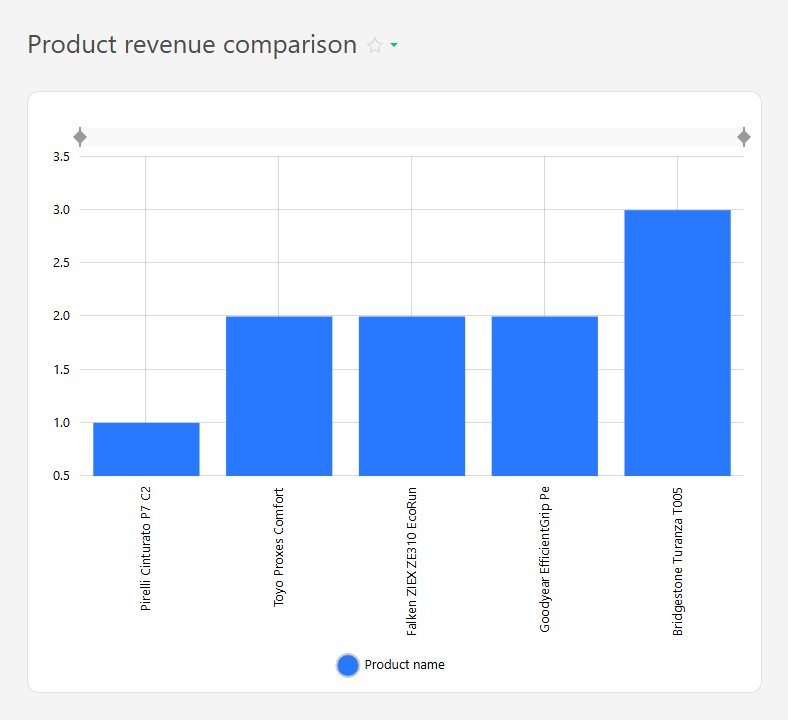The image size is (788, 720).
Task: Select the Toyo Proxes Comfort bar
Action: coord(279,396)
